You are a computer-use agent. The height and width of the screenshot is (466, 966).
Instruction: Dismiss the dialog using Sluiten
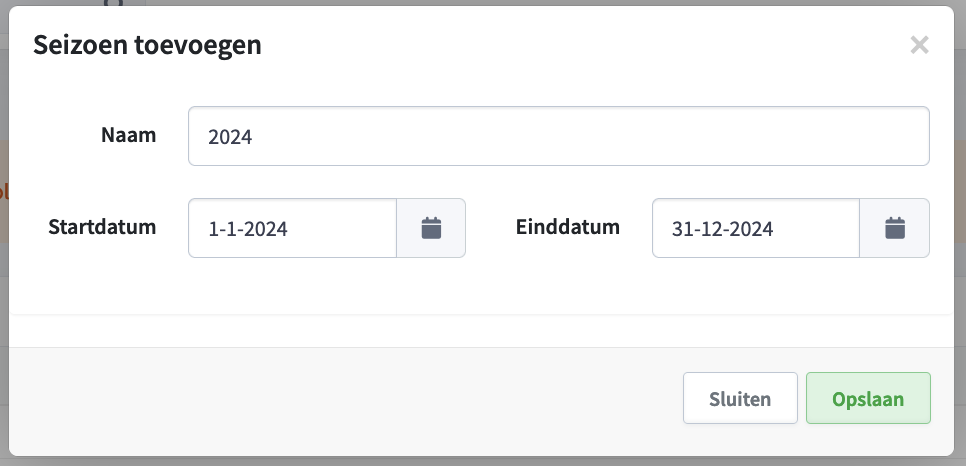tap(740, 398)
